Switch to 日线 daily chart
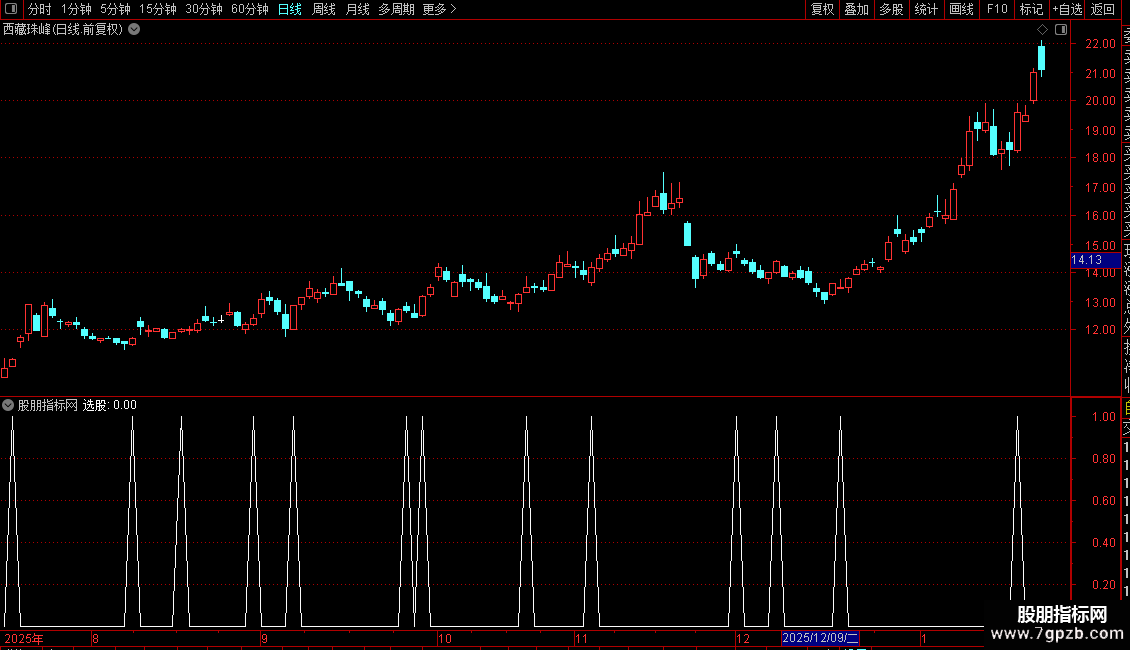 [x=290, y=9]
